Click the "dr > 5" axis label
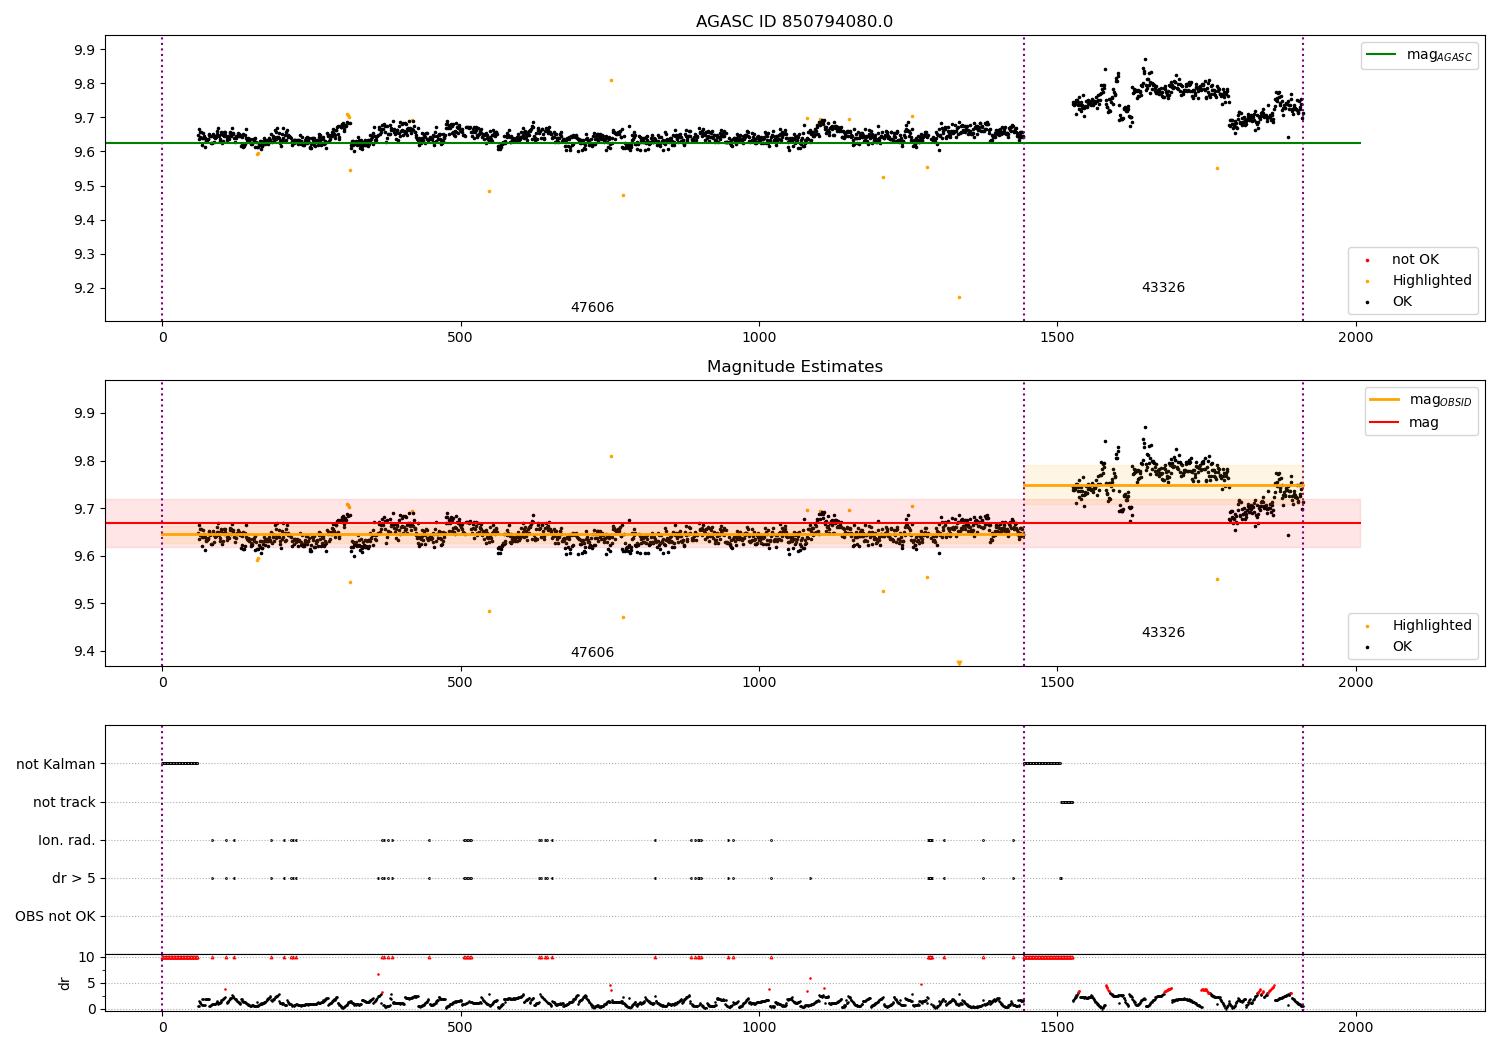Viewport: 1500px width, 1050px height. tap(74, 879)
